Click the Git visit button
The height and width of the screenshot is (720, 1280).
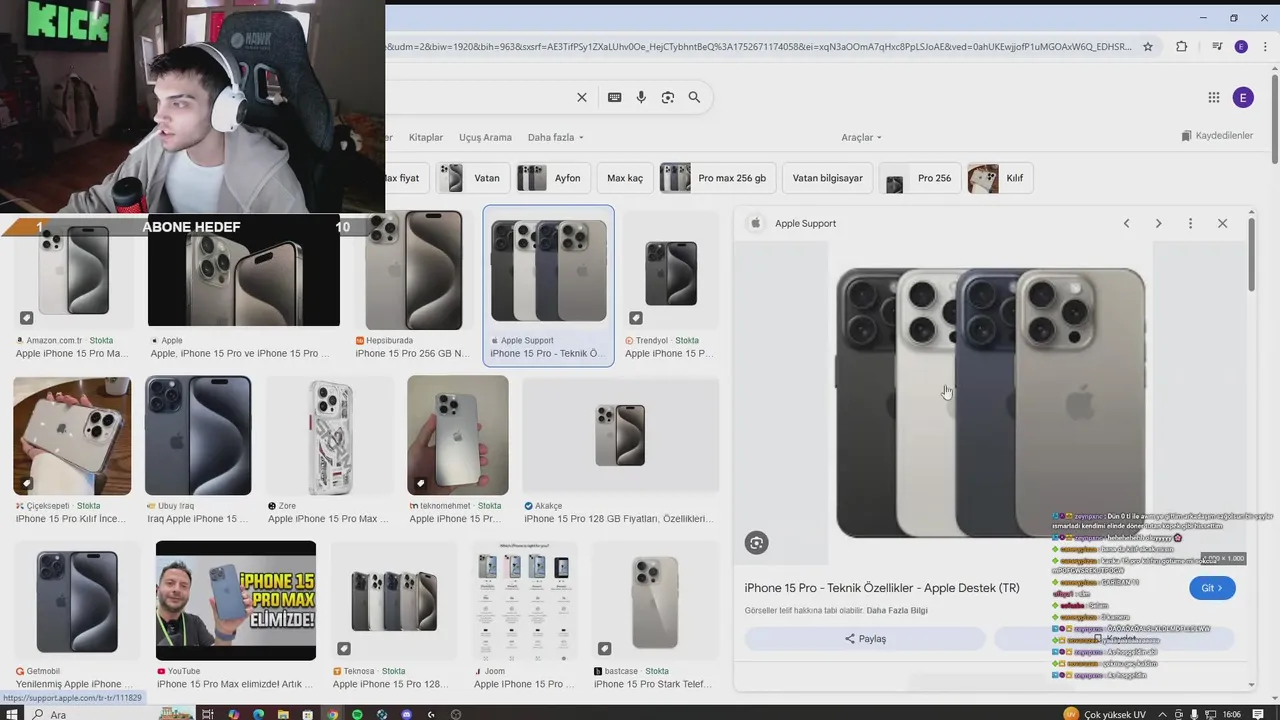pos(1212,588)
